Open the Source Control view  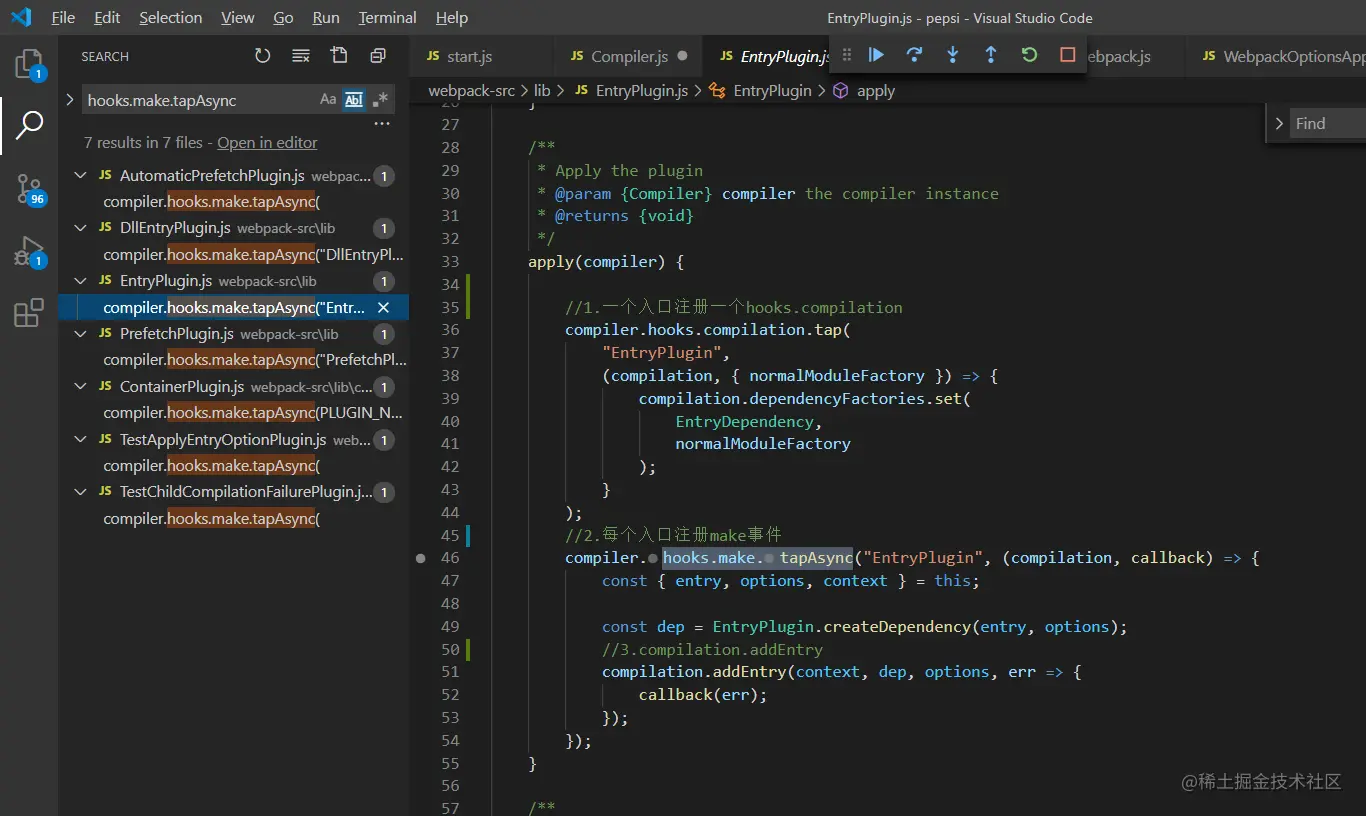29,188
